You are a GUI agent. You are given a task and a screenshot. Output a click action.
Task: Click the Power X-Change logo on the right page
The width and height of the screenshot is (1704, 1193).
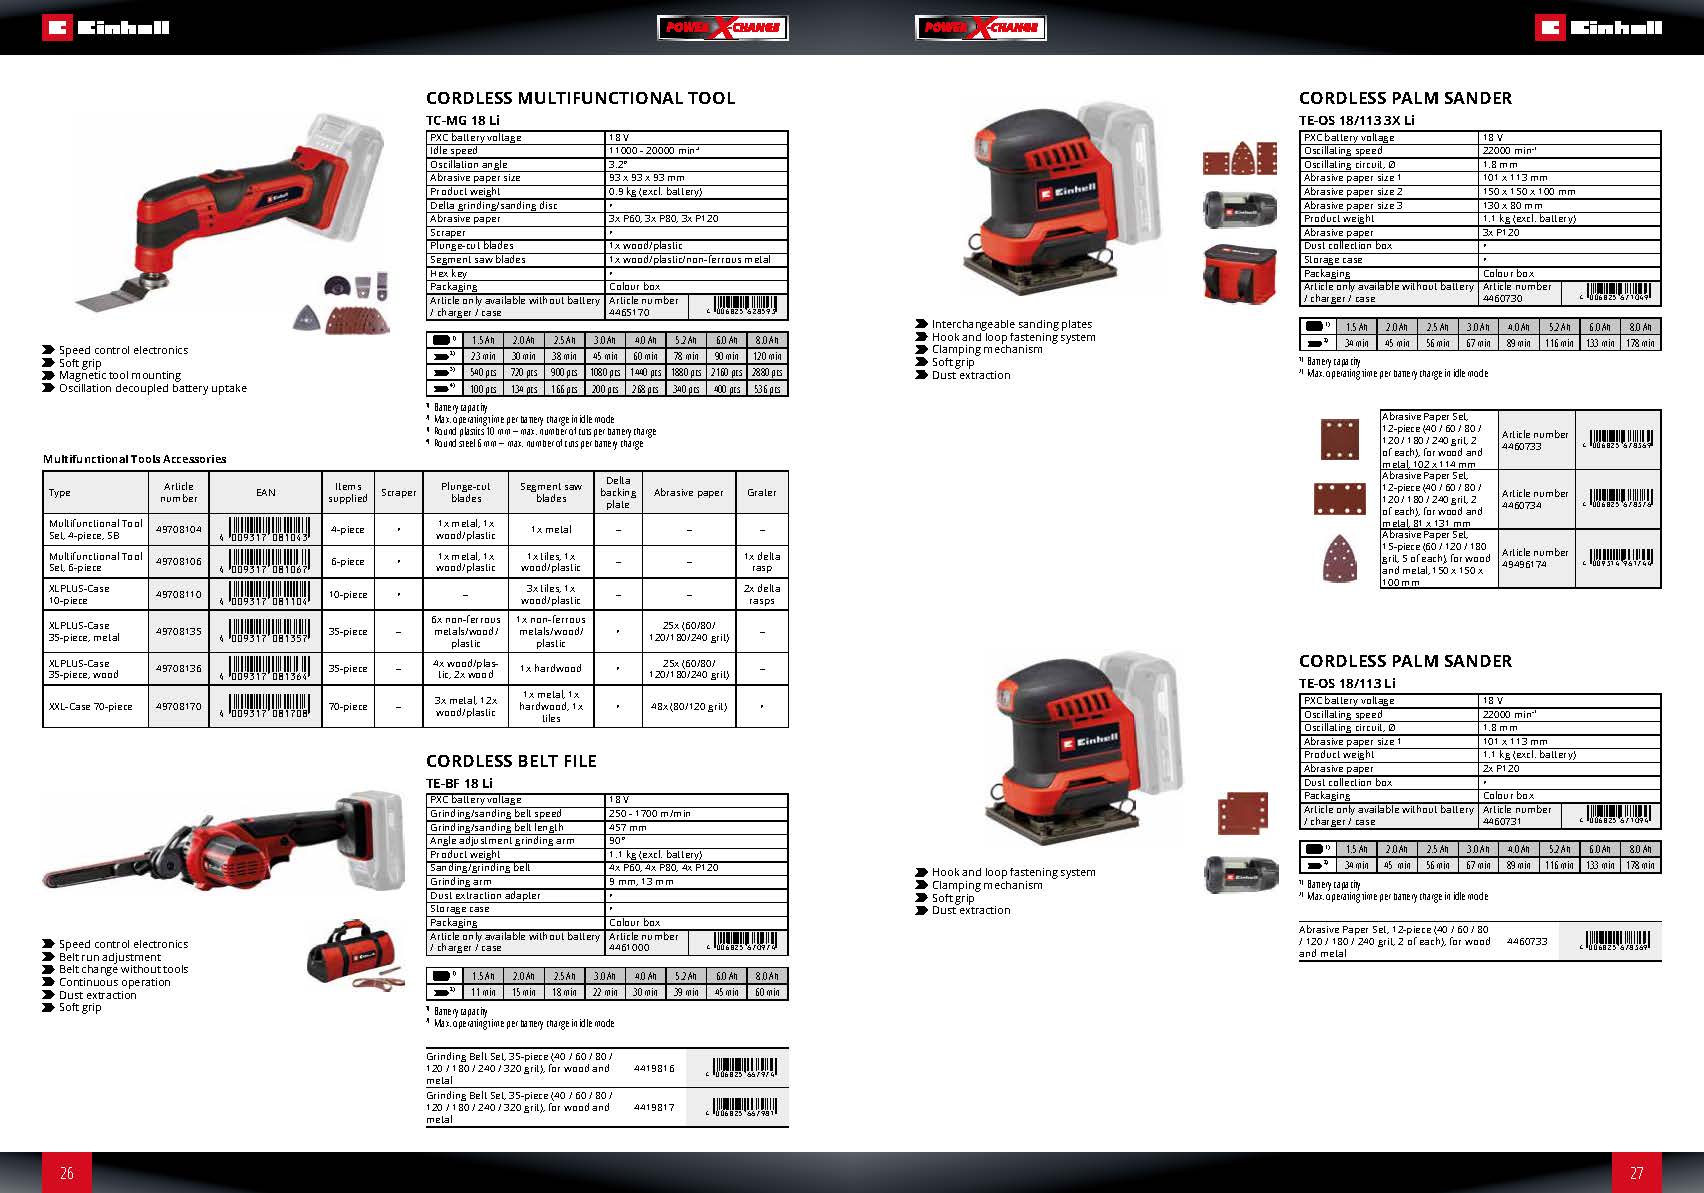[x=981, y=27]
